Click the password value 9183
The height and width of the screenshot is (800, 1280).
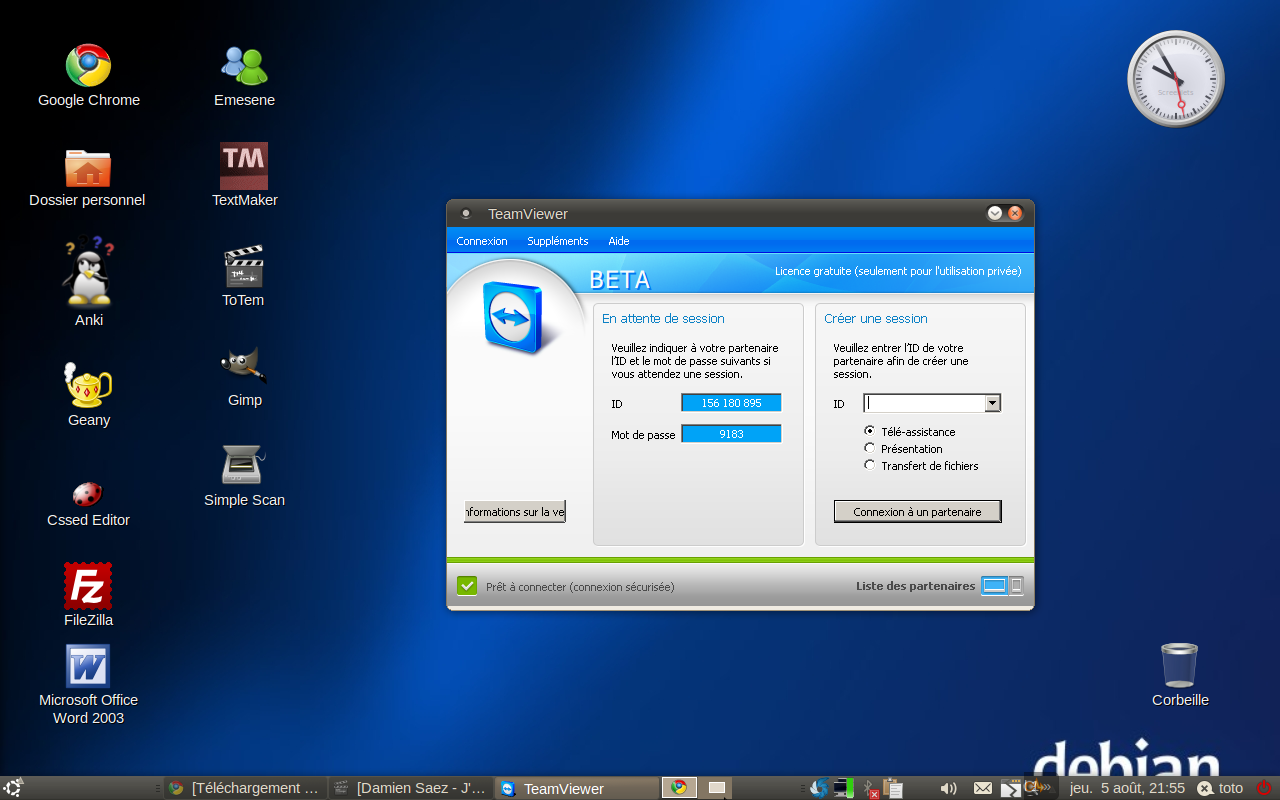731,434
